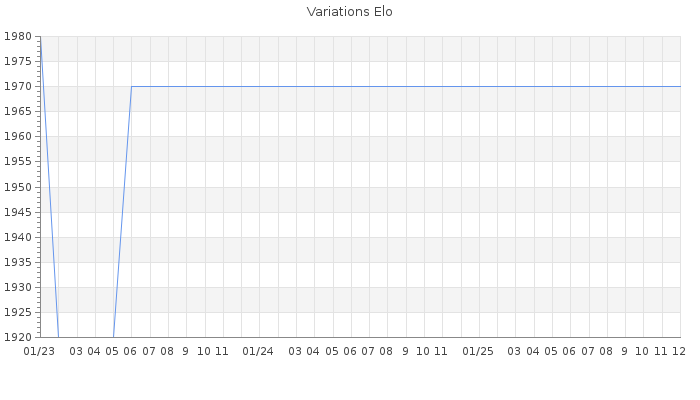Select the 1925 y-axis value
This screenshot has height=400, width=700.
coord(18,312)
